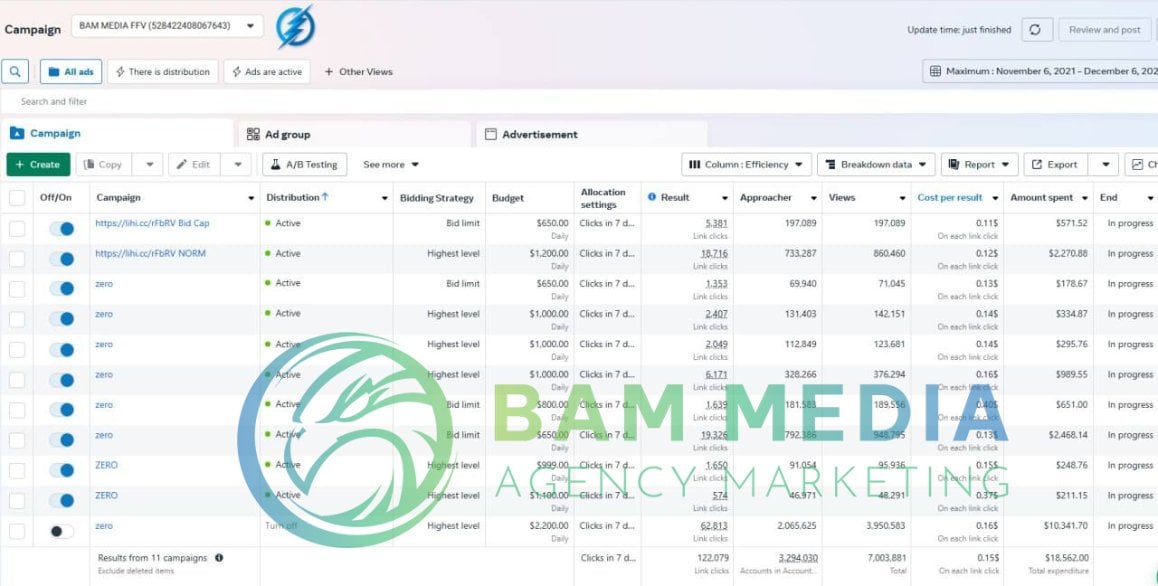Expand the Edit dropdown arrow

pyautogui.click(x=238, y=165)
